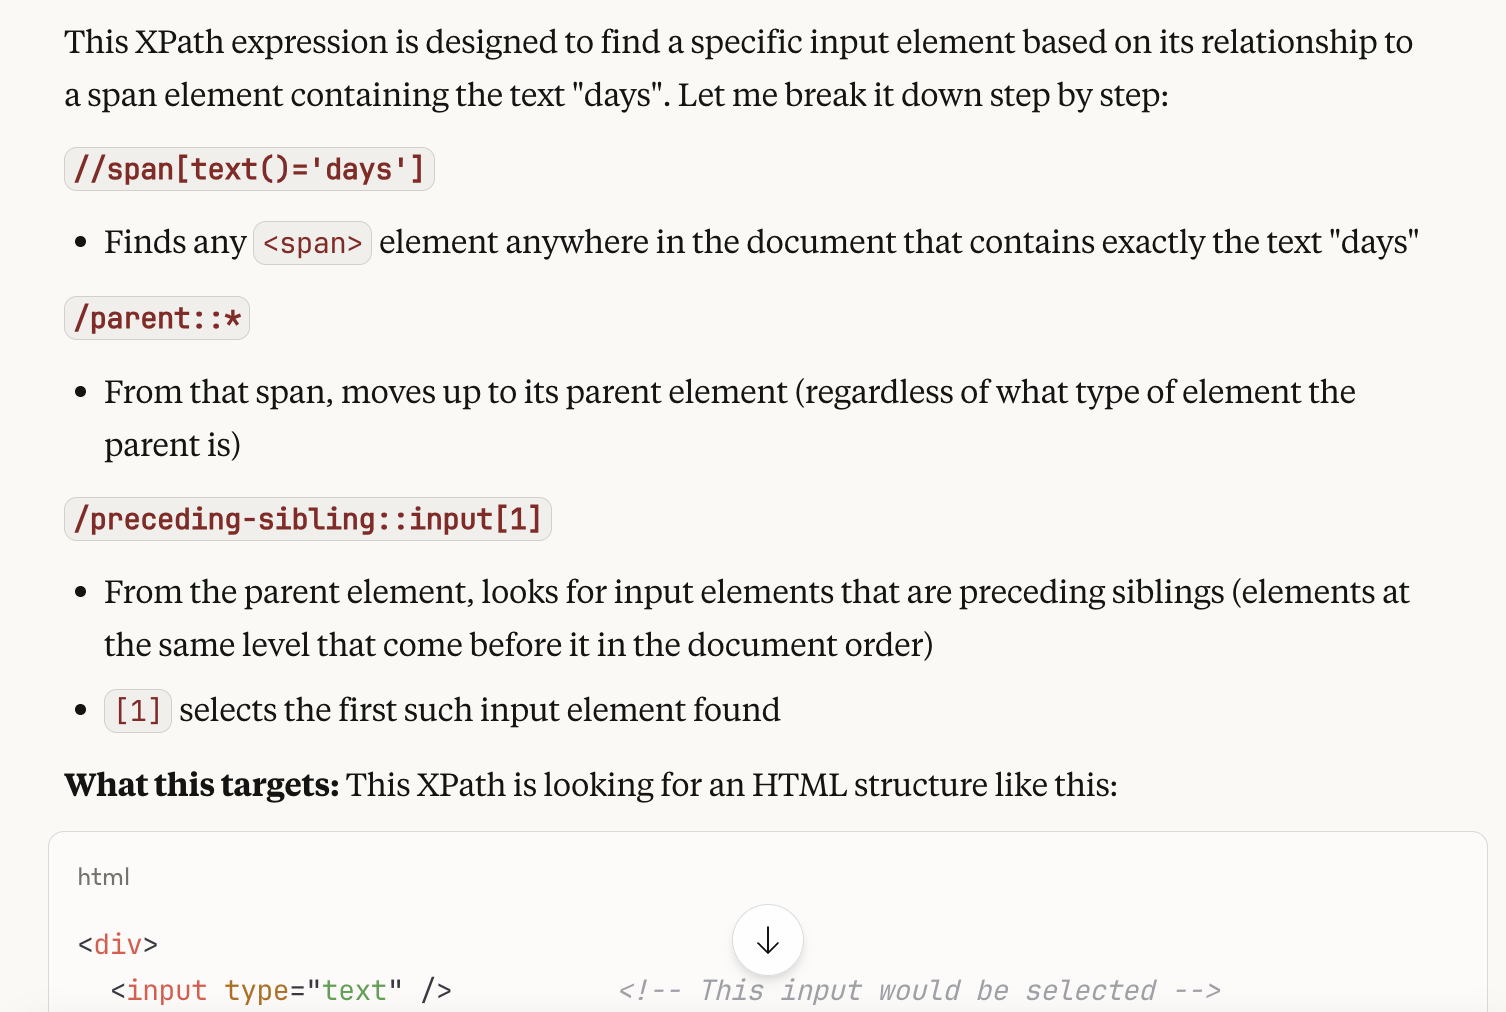Click 'selects the first such input element found'

tap(479, 710)
